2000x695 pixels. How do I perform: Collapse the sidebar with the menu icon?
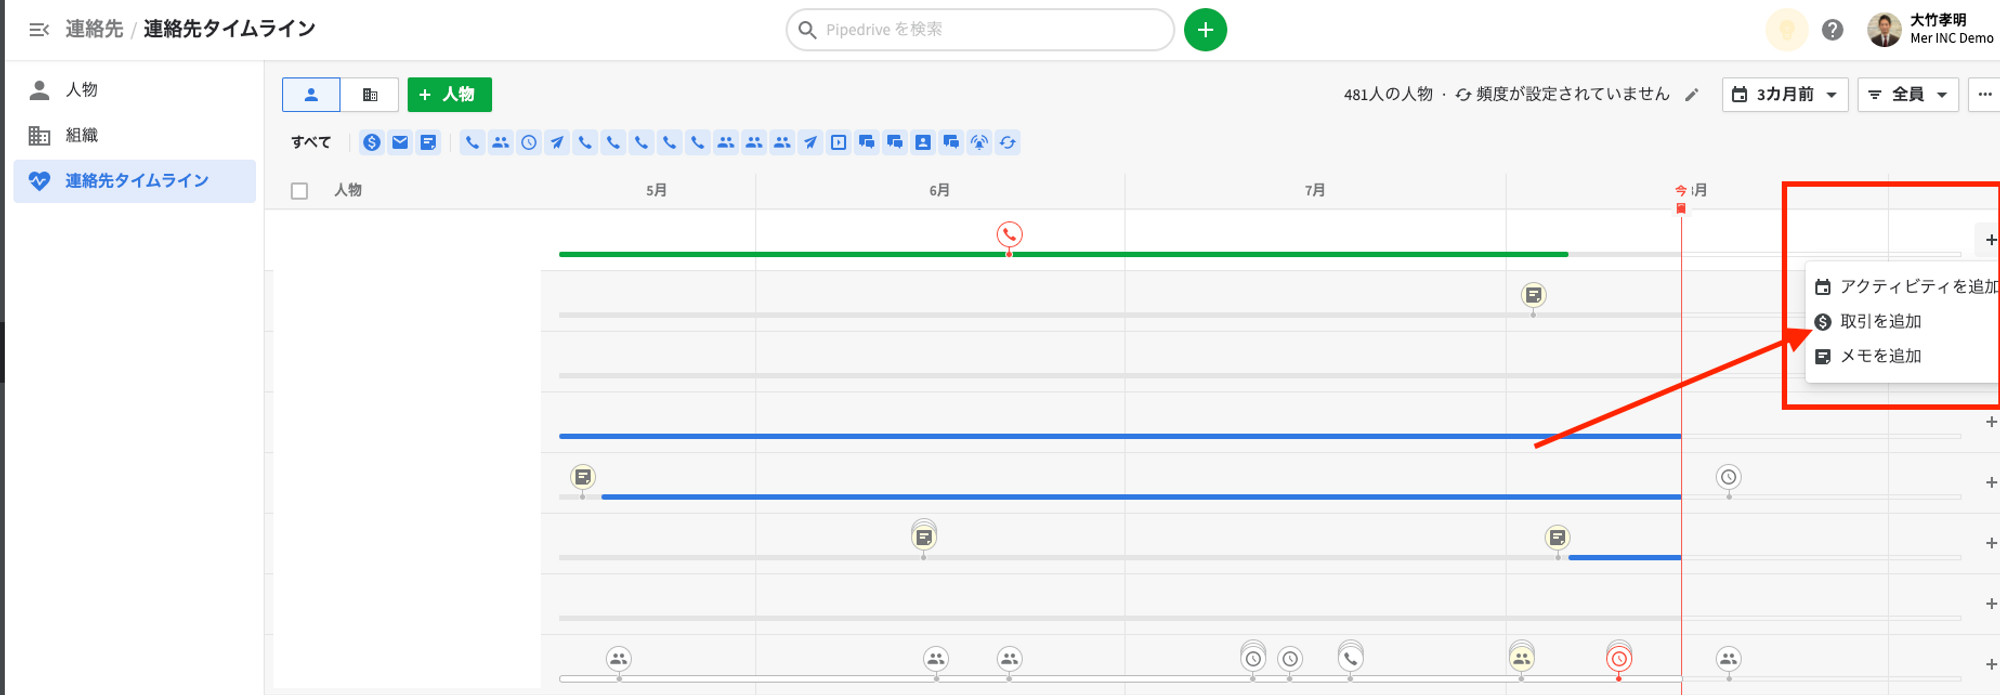click(x=39, y=30)
